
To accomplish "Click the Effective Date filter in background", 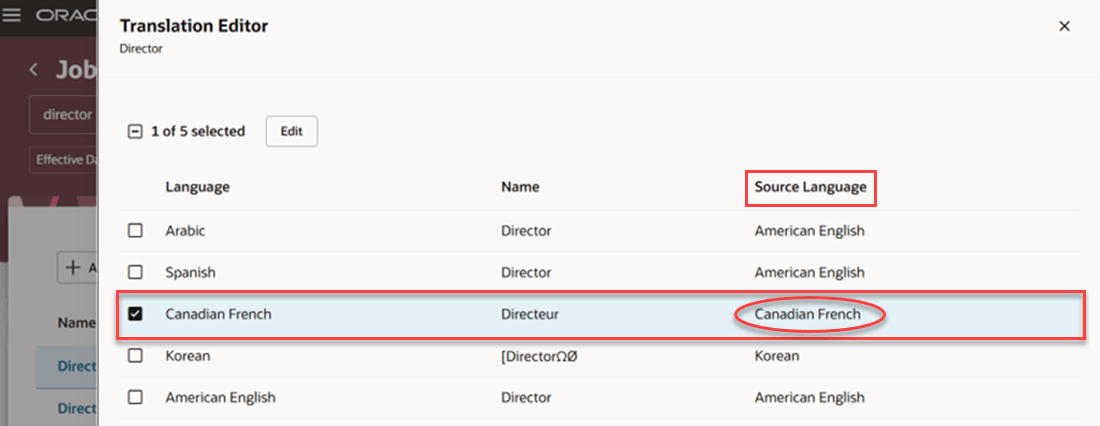I will [63, 160].
